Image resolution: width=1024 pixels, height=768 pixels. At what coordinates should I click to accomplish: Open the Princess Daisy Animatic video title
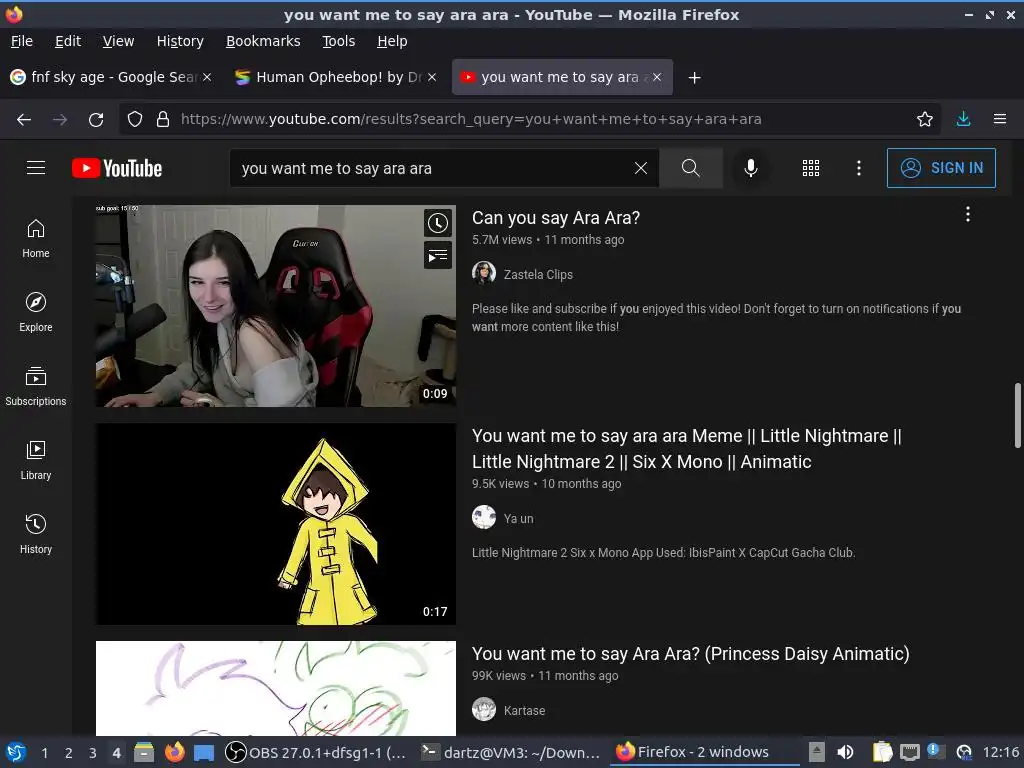[690, 654]
